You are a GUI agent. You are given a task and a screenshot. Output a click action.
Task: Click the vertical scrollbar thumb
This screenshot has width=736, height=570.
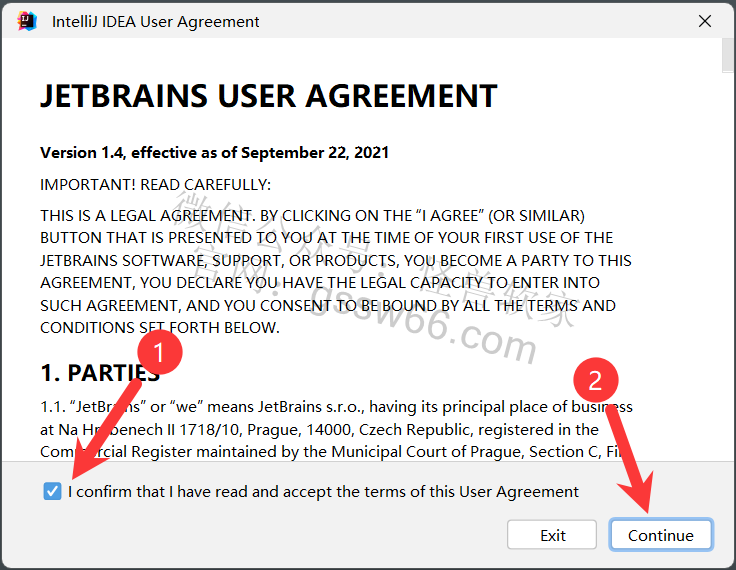tap(728, 58)
